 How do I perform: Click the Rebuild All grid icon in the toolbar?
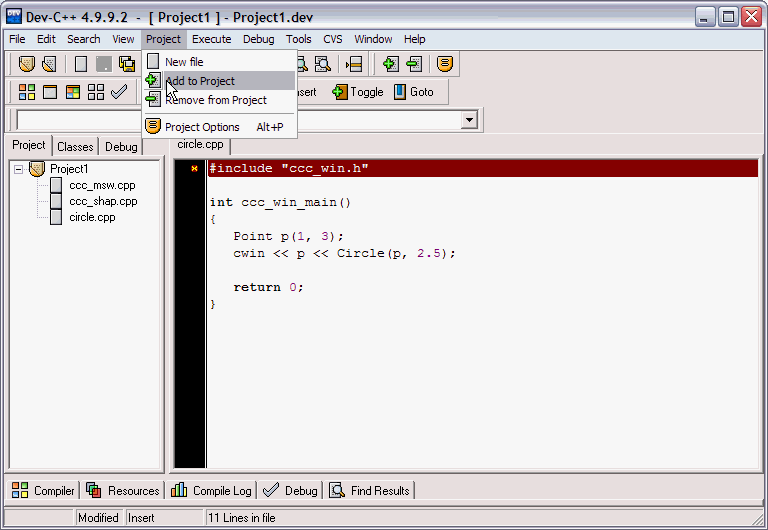[96, 92]
